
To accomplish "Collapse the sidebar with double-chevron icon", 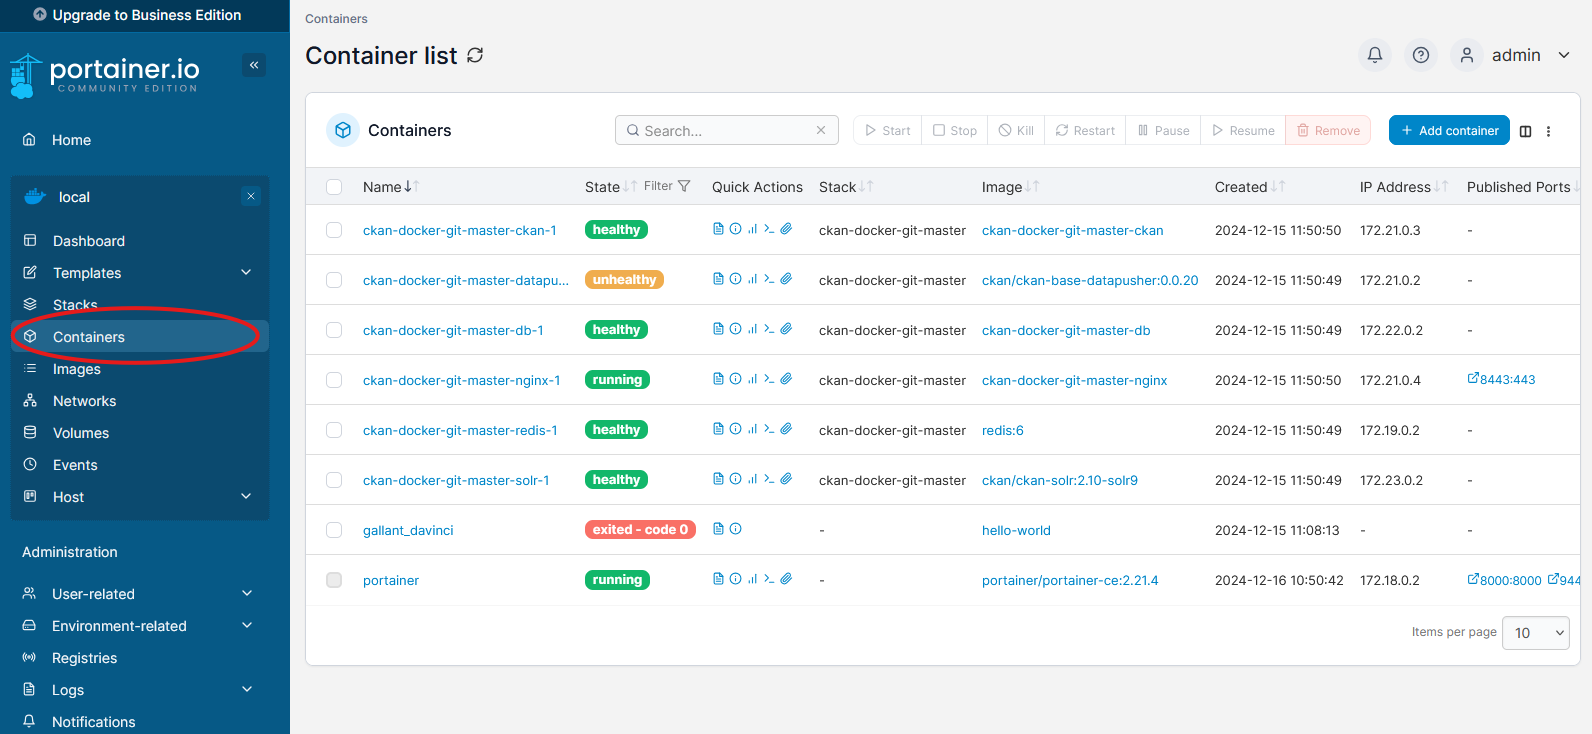I will tap(254, 65).
